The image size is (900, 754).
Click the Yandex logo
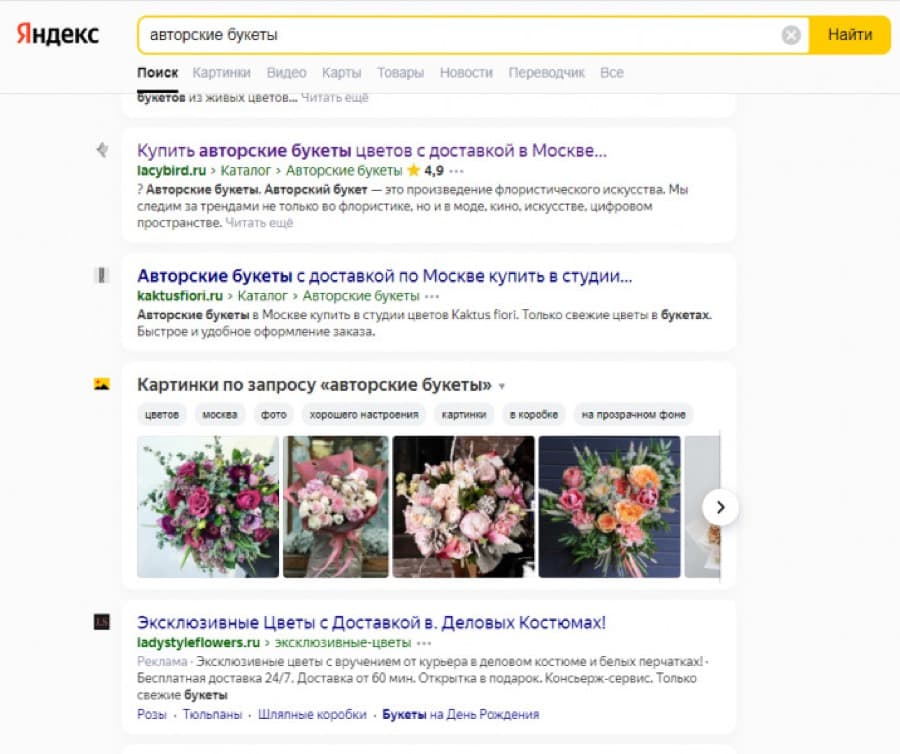pyautogui.click(x=57, y=34)
